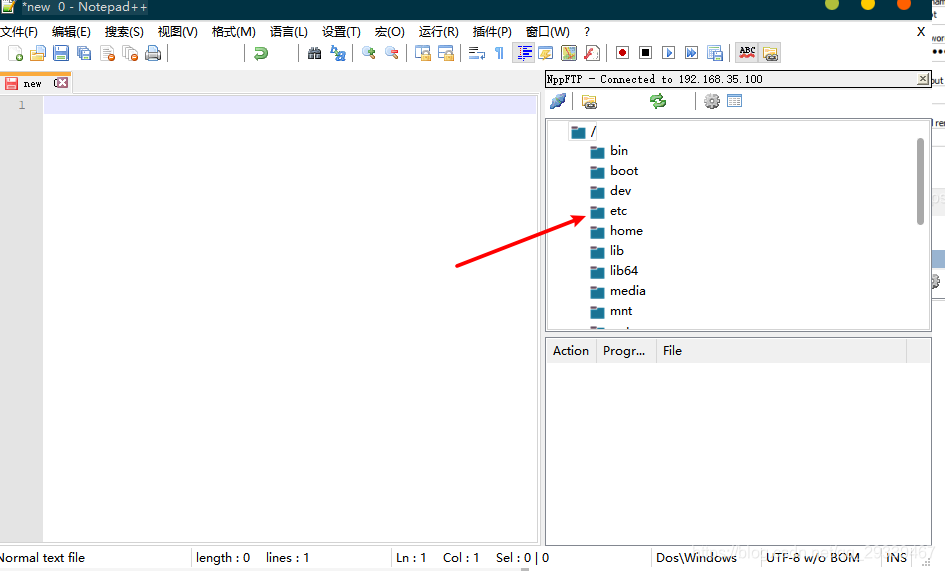Open the 编辑(E) menu

coord(71,31)
